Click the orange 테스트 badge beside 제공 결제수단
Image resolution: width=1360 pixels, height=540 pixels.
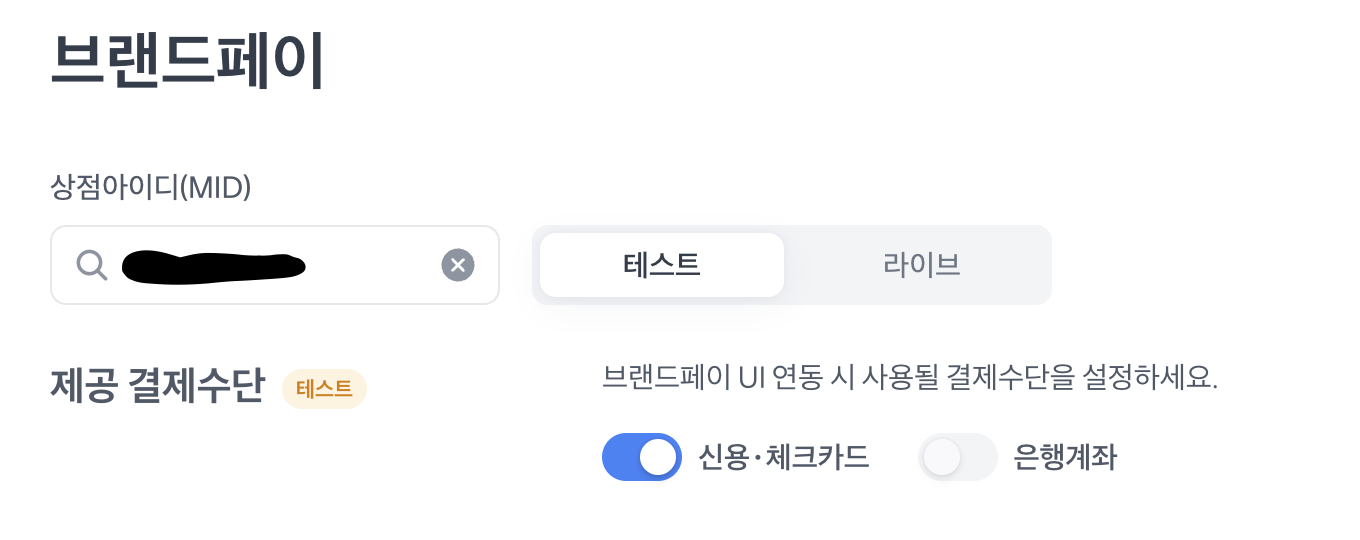pos(325,389)
